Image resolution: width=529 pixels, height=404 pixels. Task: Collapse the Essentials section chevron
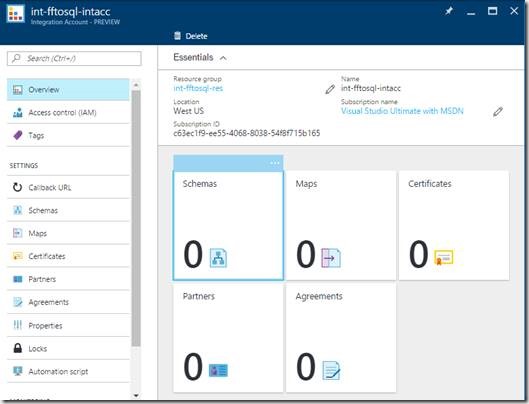223,58
